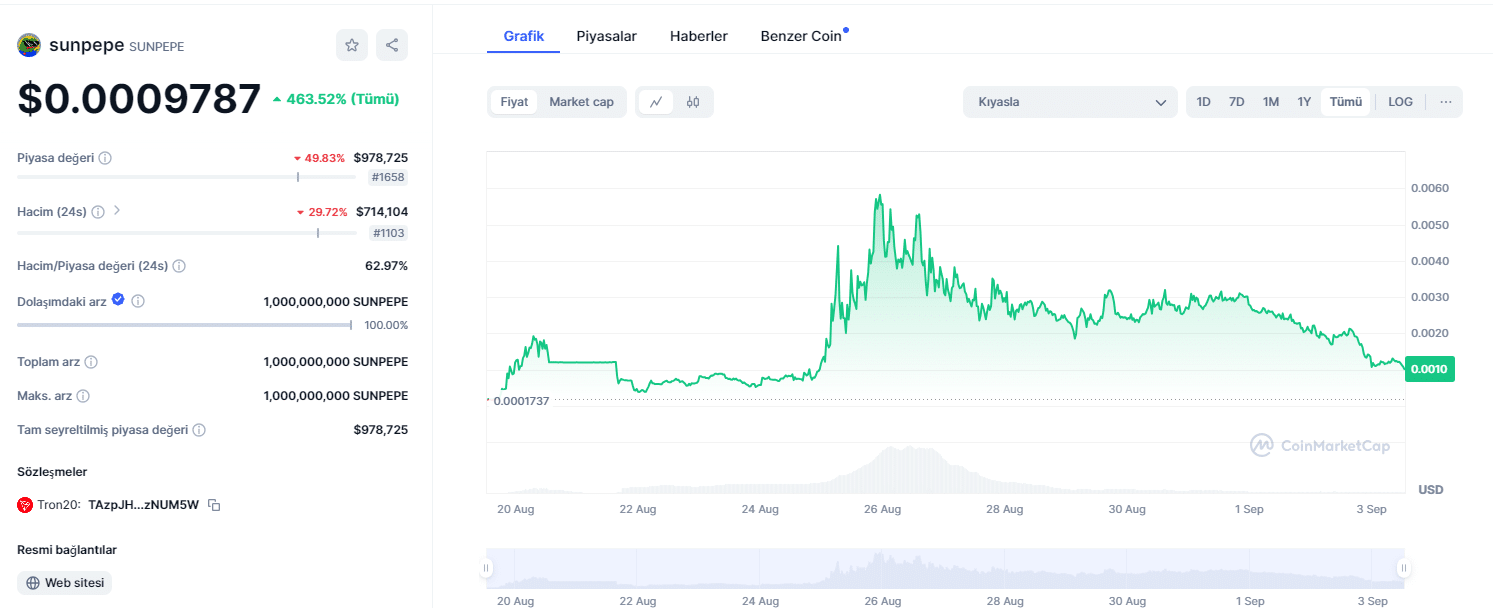Click the Web sitesi link button

pyautogui.click(x=65, y=583)
